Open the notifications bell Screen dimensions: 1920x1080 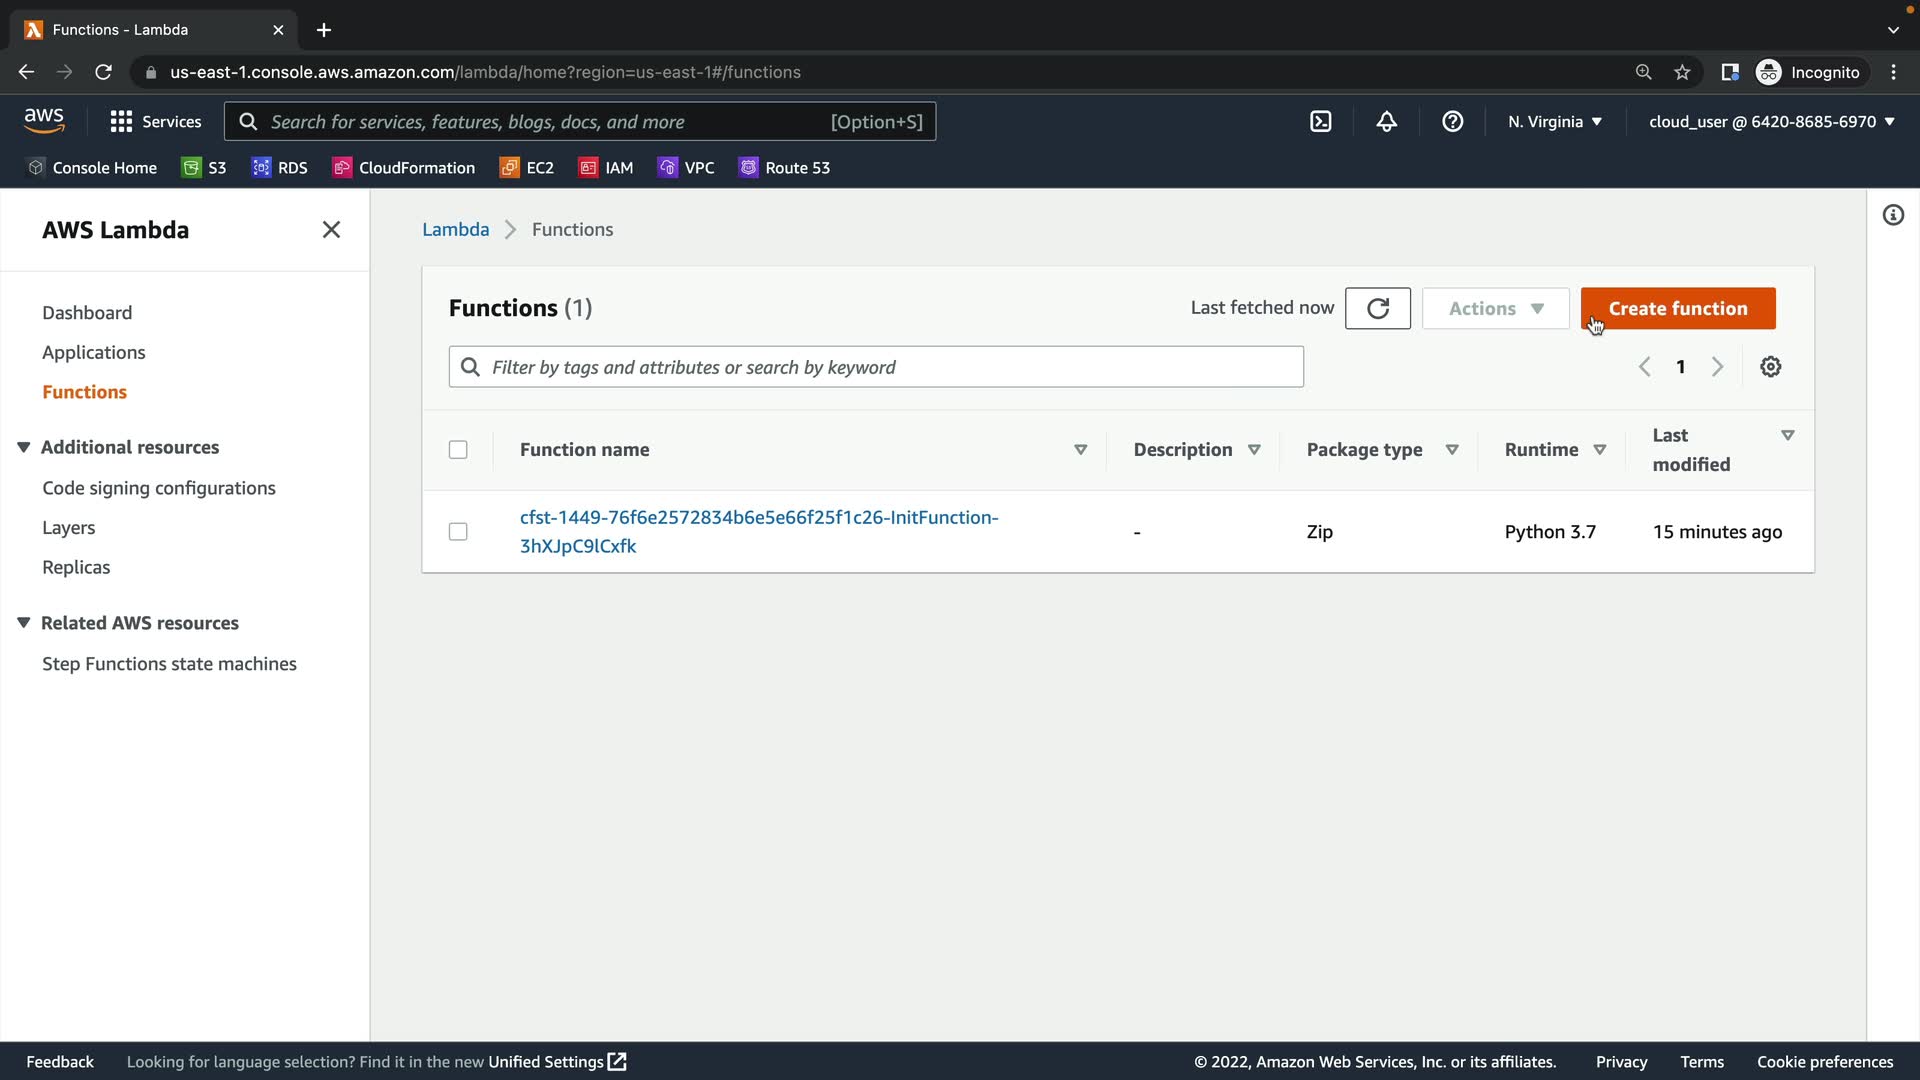tap(1386, 121)
